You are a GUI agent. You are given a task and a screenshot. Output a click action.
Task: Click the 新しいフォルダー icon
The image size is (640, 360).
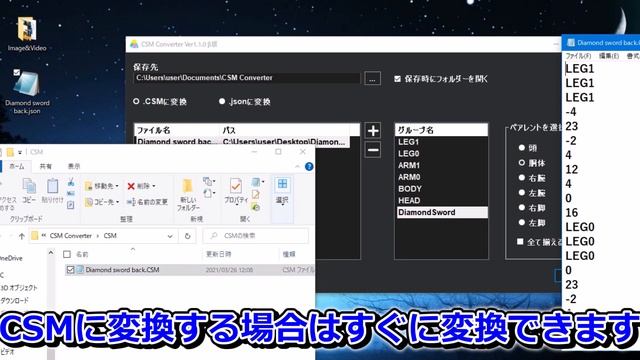[x=187, y=194]
